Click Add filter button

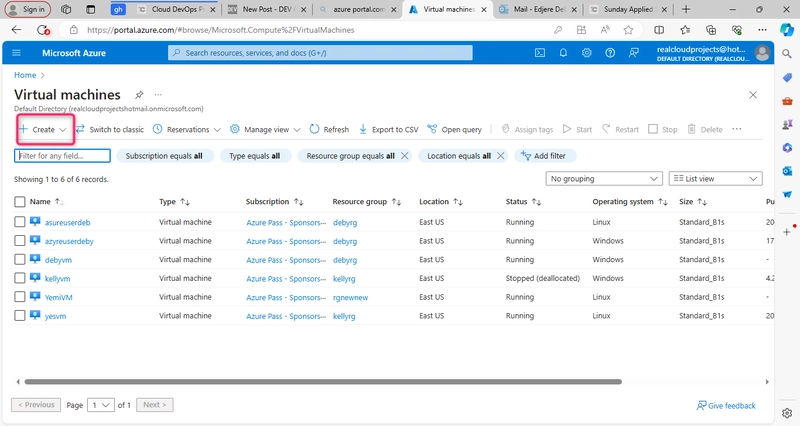tap(544, 156)
